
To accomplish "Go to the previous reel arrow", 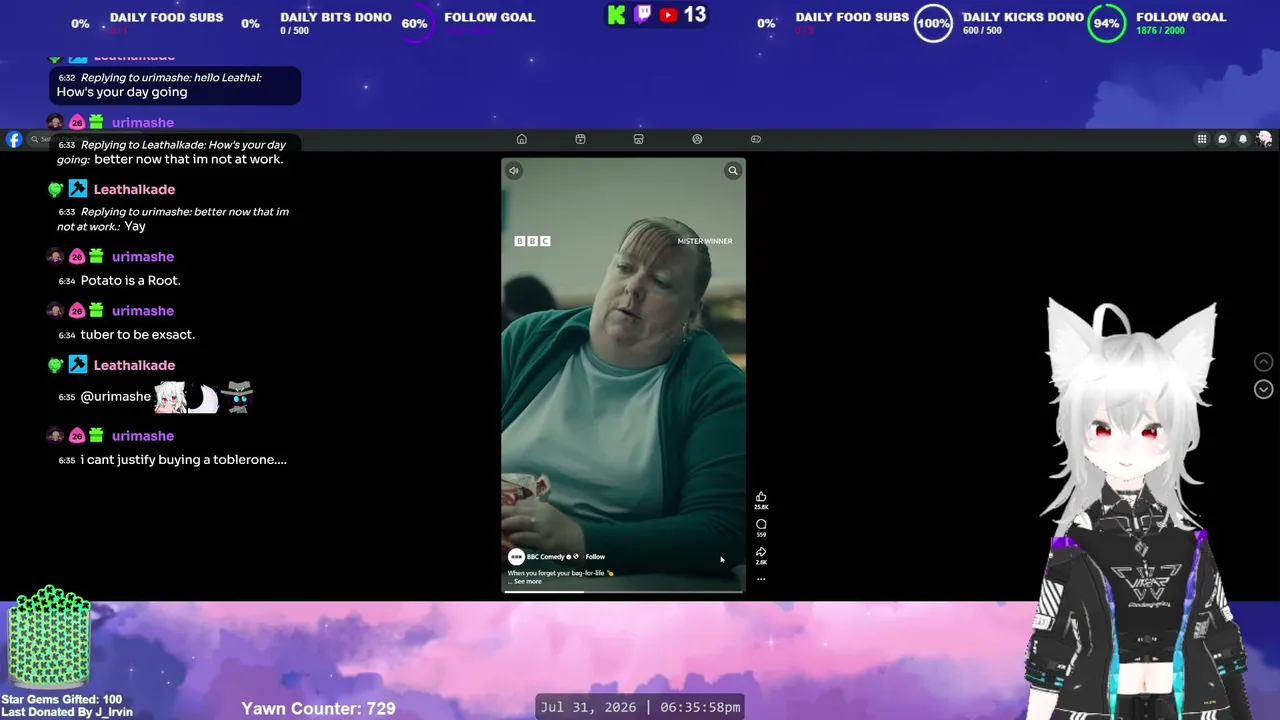I will coord(1264,362).
